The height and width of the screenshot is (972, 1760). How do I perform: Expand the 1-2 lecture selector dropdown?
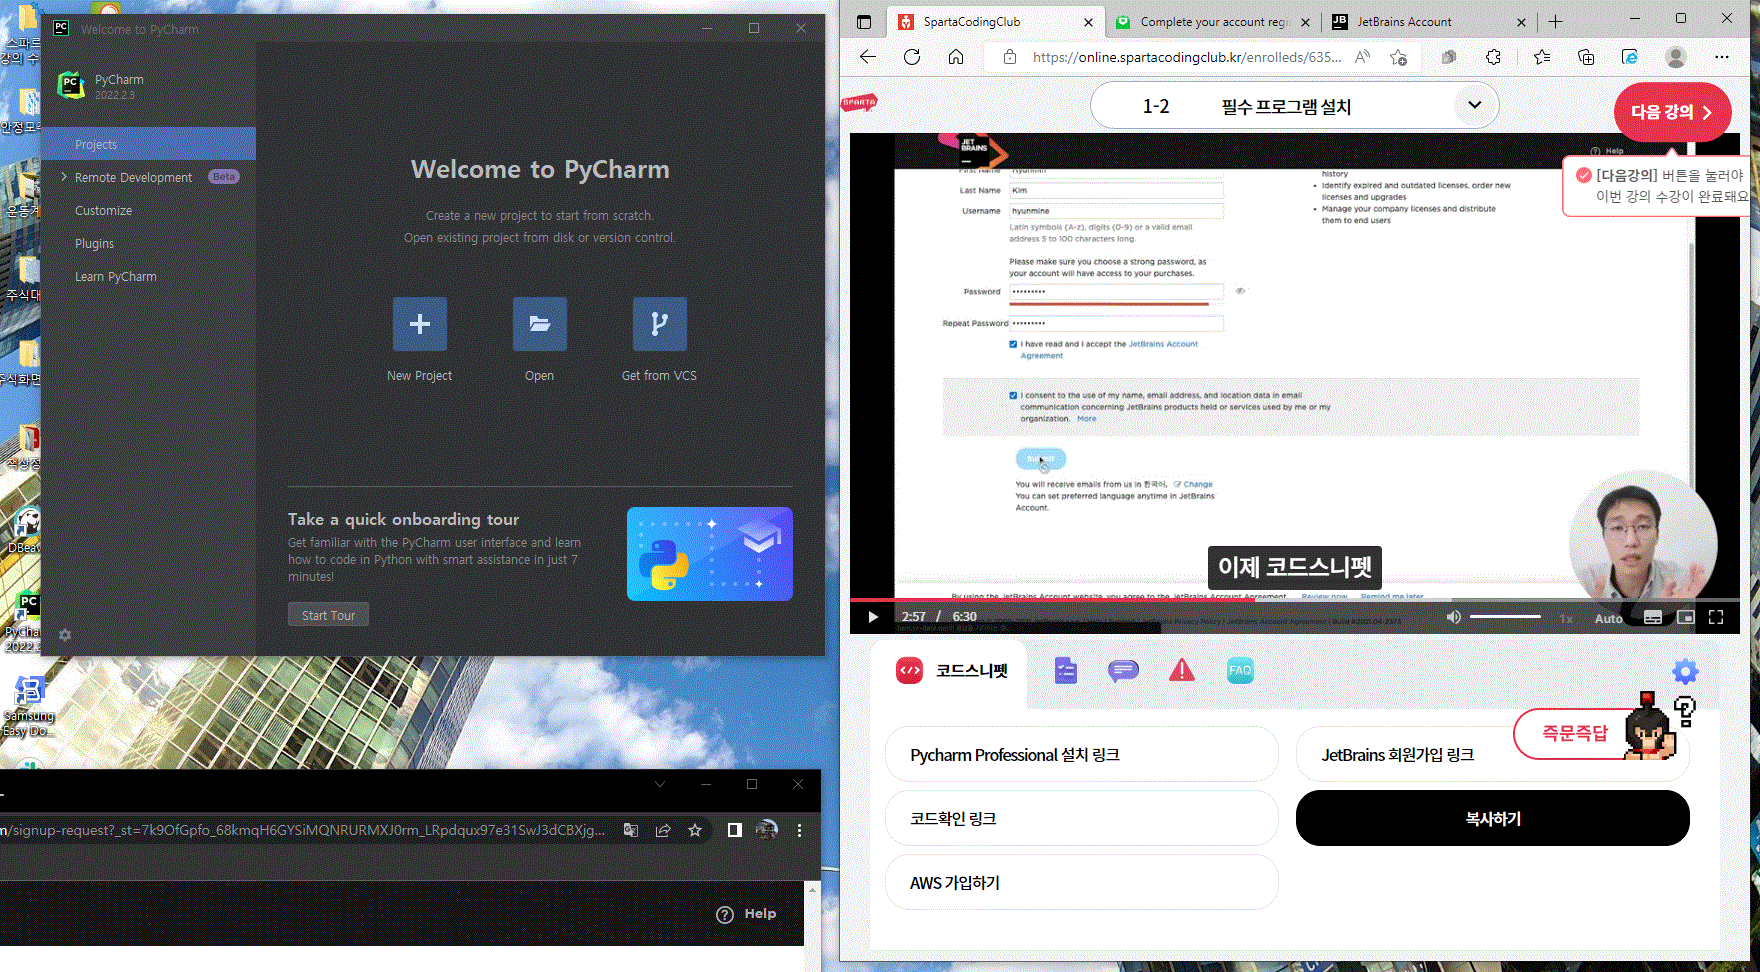pyautogui.click(x=1474, y=105)
